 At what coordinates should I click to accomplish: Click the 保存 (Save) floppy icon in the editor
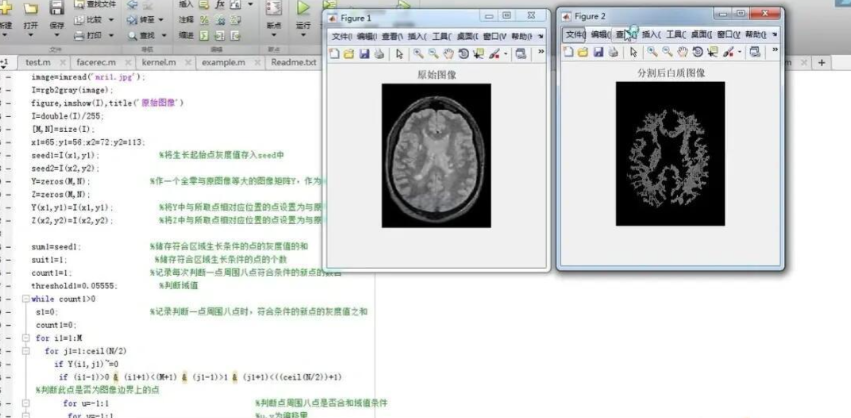(x=56, y=8)
